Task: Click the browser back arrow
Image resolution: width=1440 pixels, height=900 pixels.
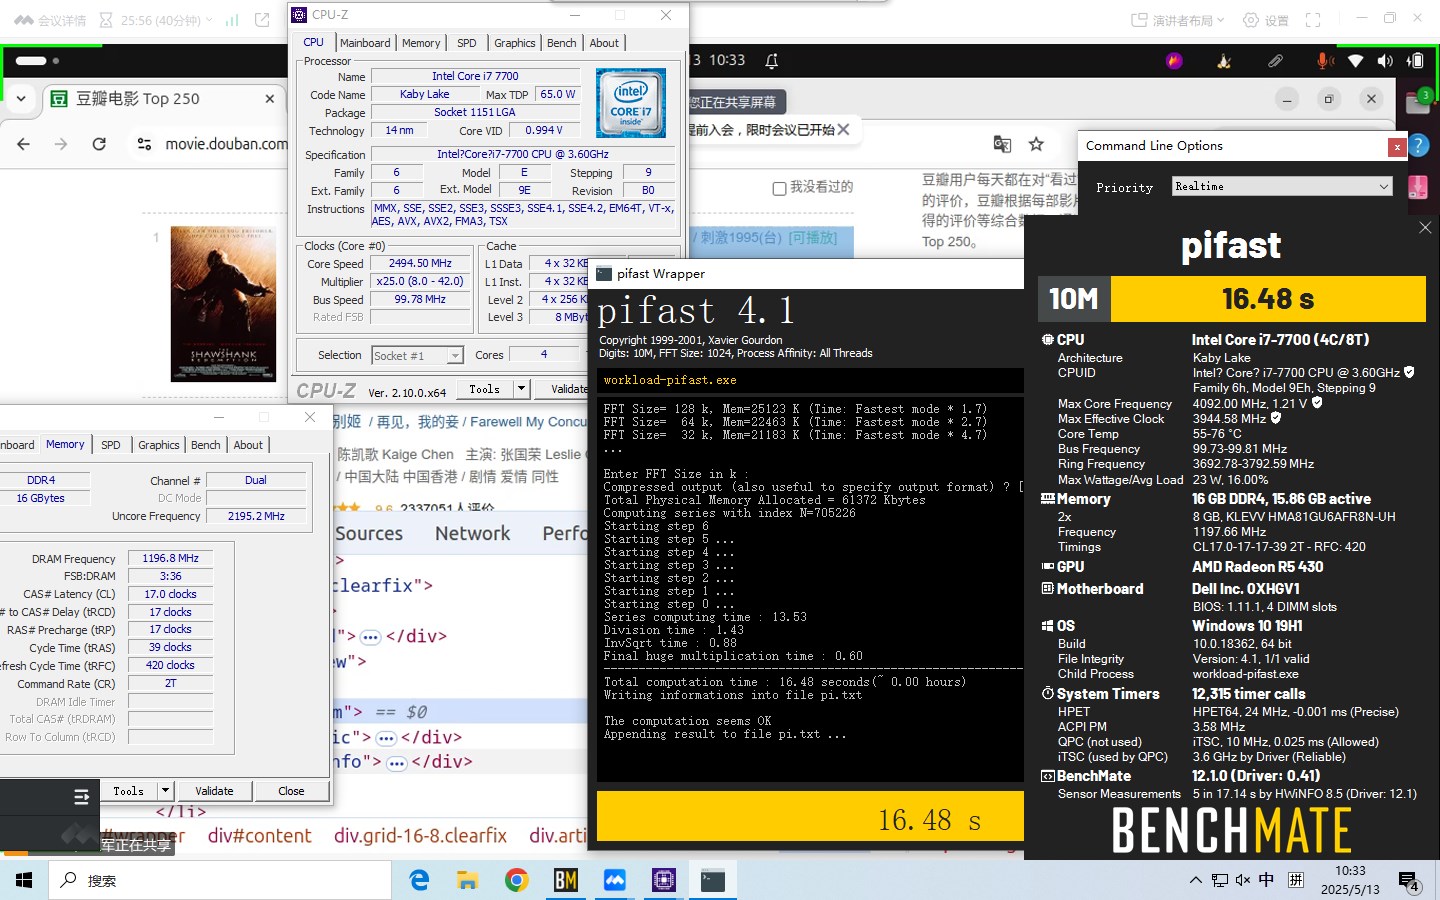Action: [x=23, y=144]
